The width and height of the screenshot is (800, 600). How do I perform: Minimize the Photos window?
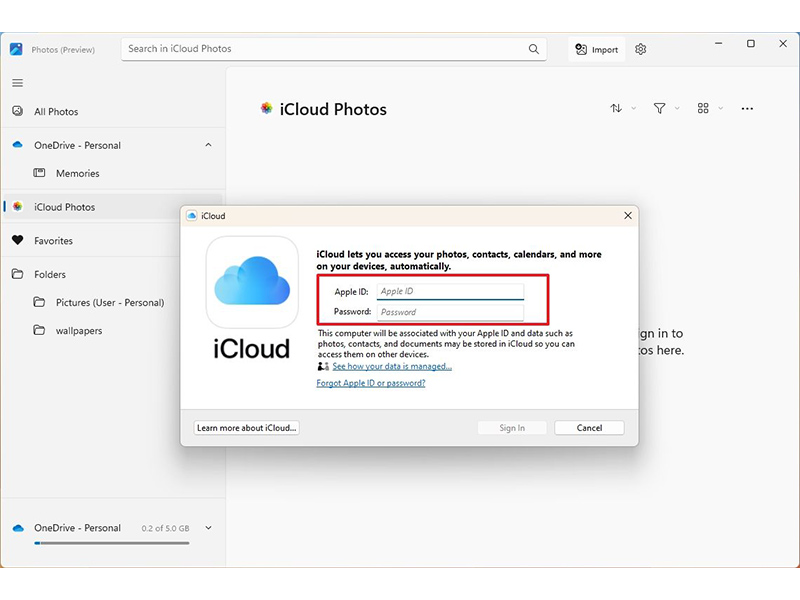pyautogui.click(x=718, y=44)
